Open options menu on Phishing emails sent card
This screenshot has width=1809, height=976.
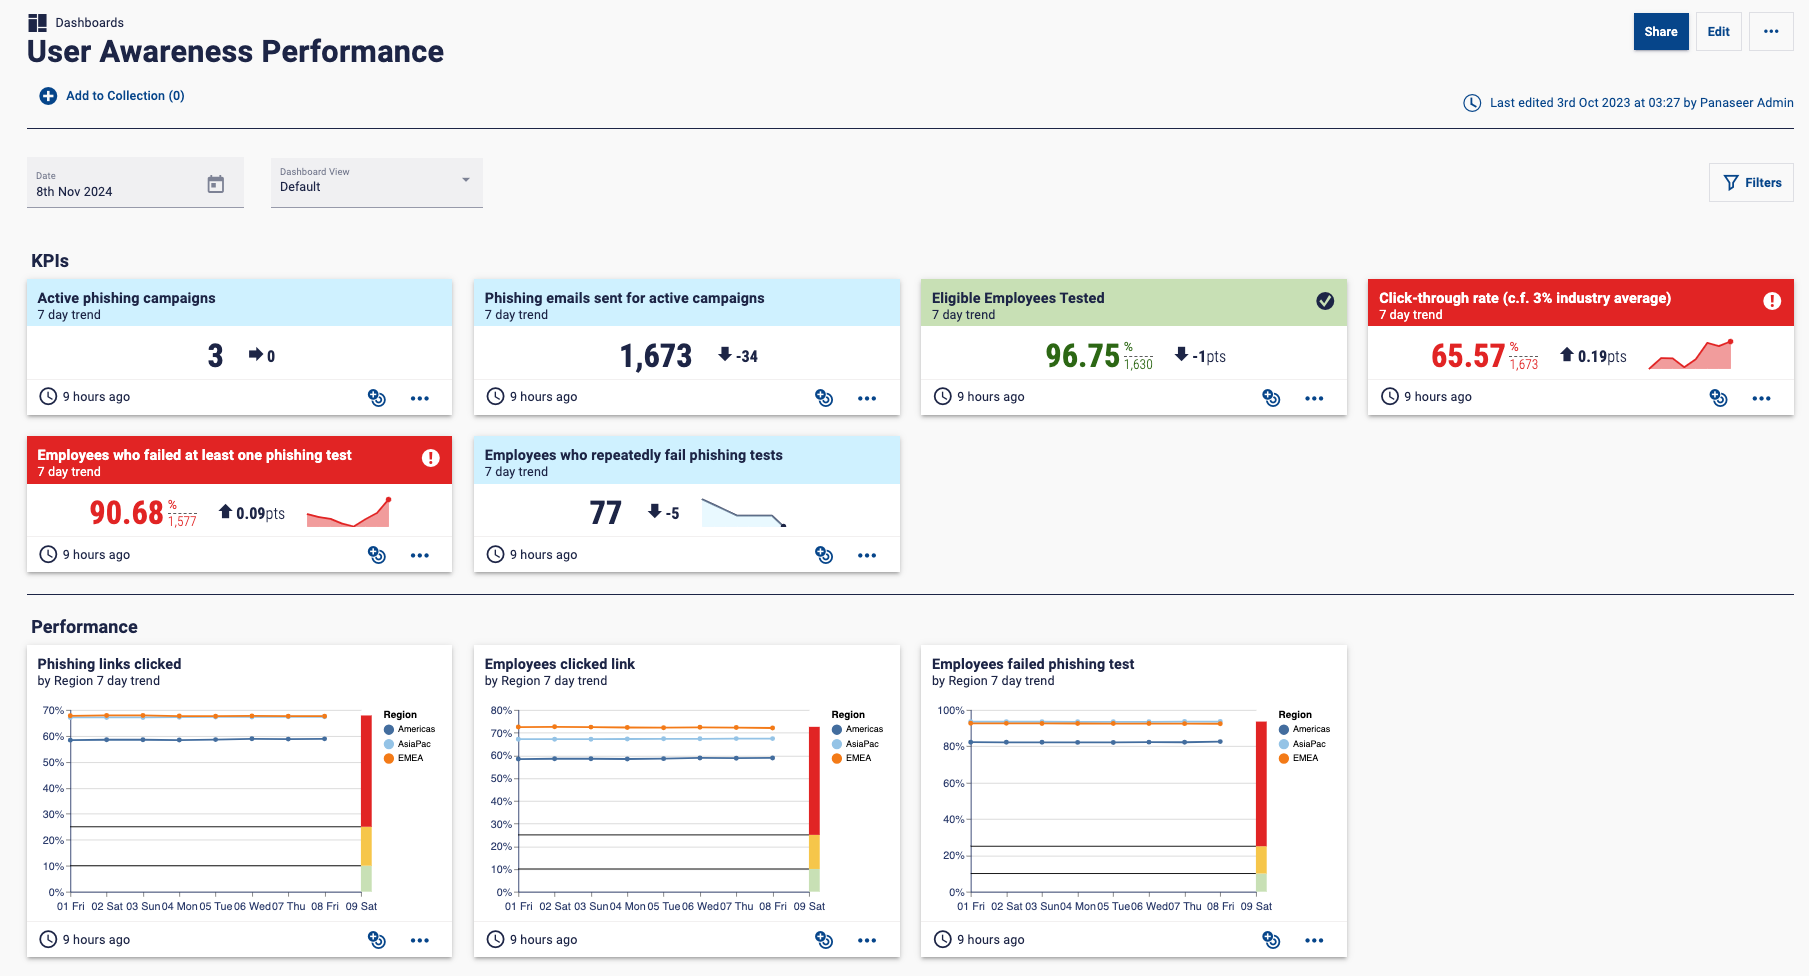(866, 398)
